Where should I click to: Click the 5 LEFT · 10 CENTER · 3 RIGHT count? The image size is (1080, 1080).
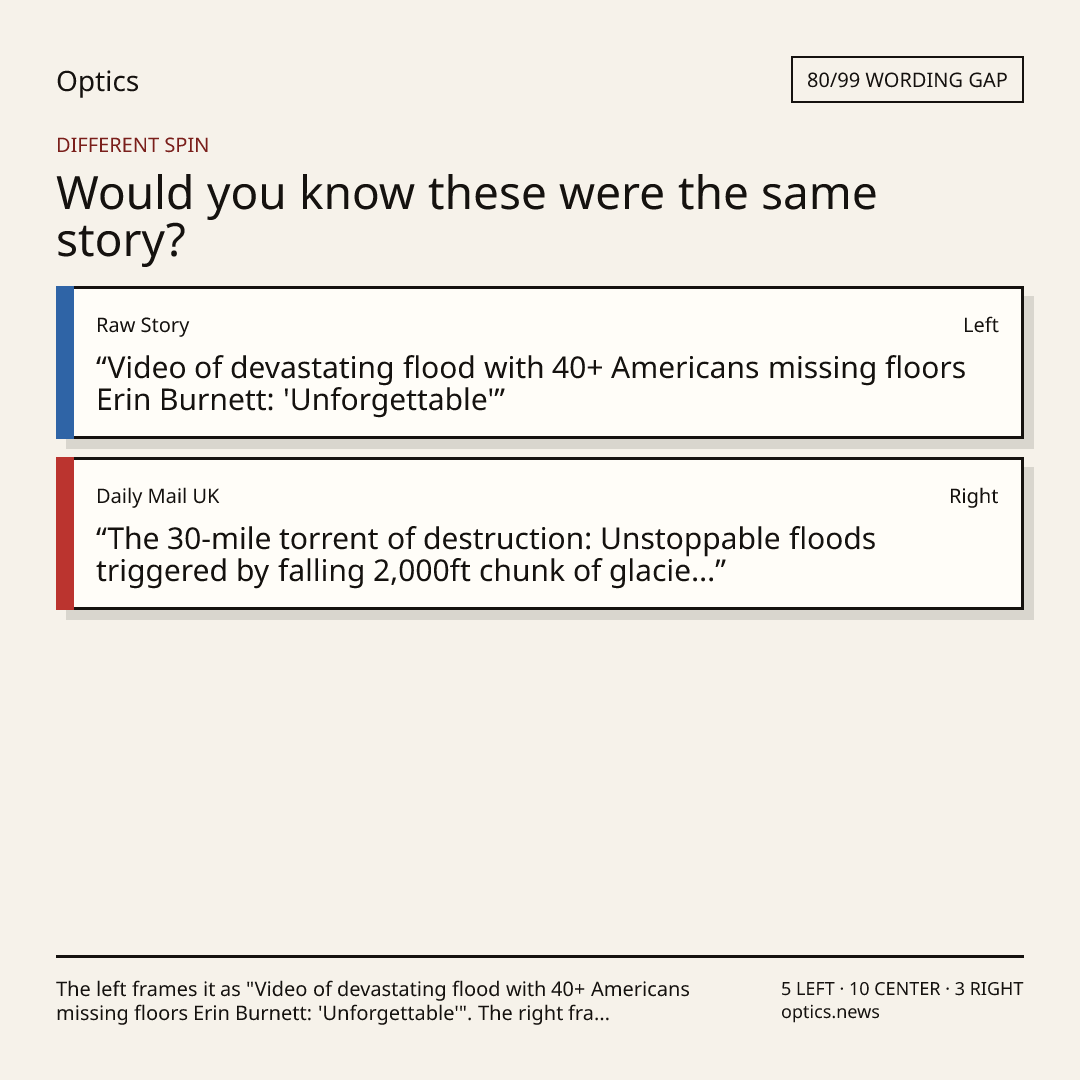click(902, 989)
